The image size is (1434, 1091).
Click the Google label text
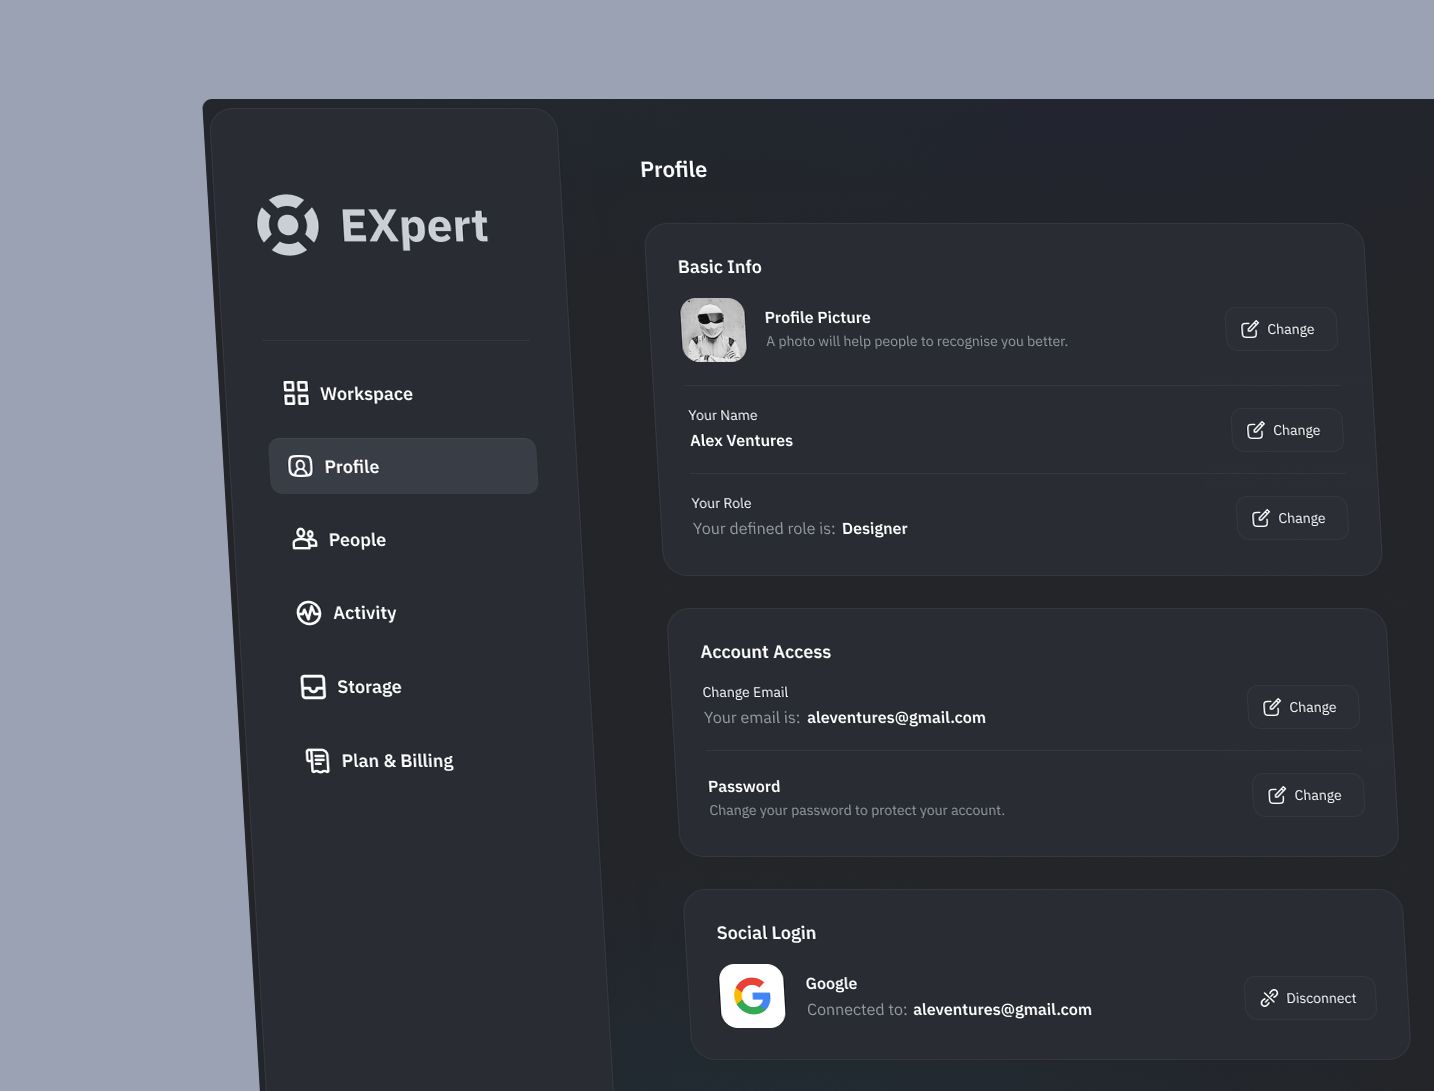(x=832, y=984)
